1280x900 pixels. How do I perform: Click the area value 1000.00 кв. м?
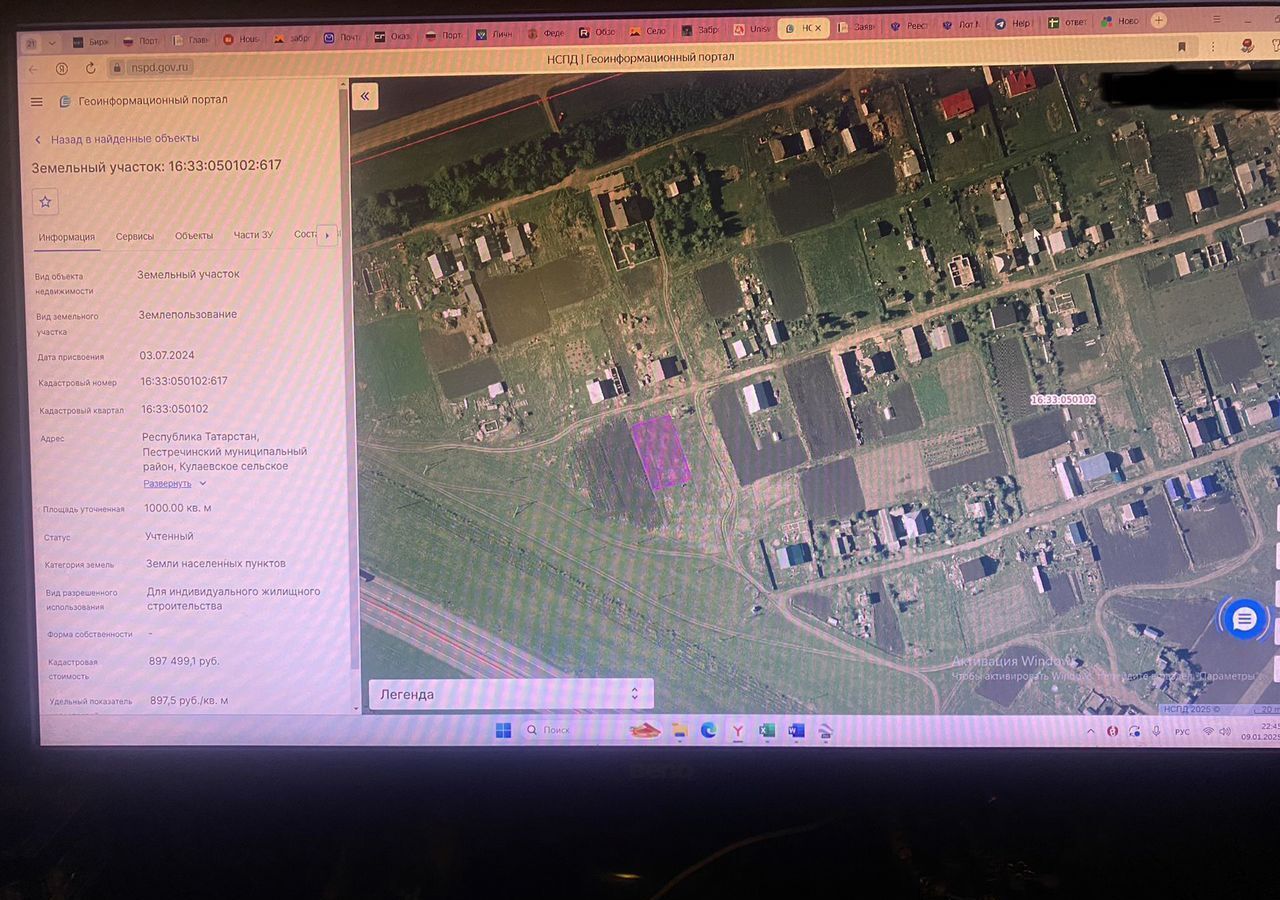tap(178, 508)
